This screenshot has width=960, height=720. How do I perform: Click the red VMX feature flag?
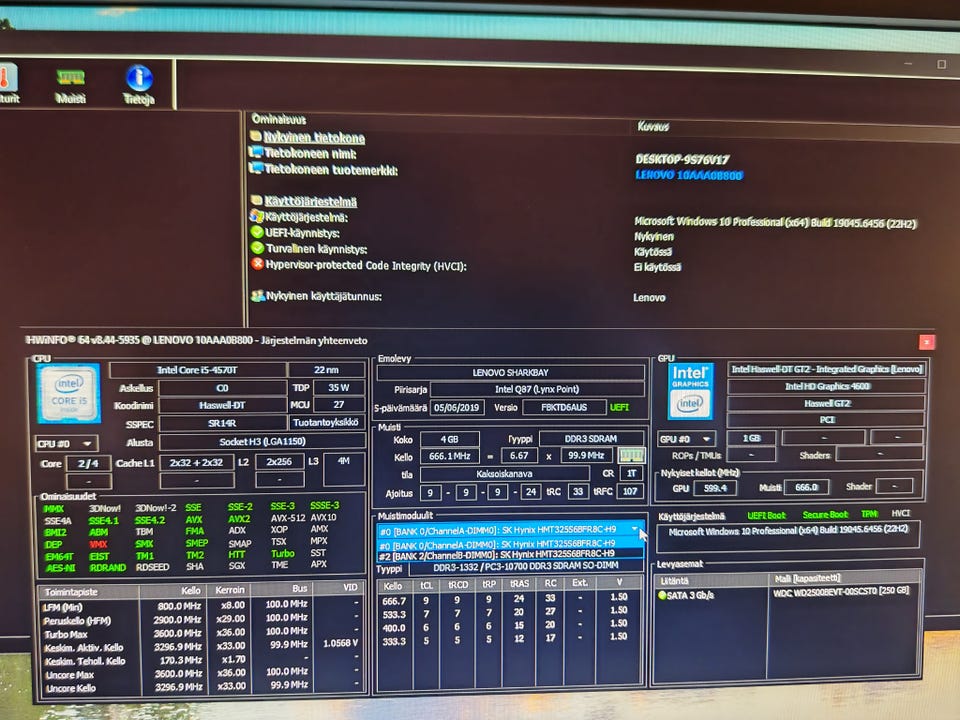[x=98, y=544]
